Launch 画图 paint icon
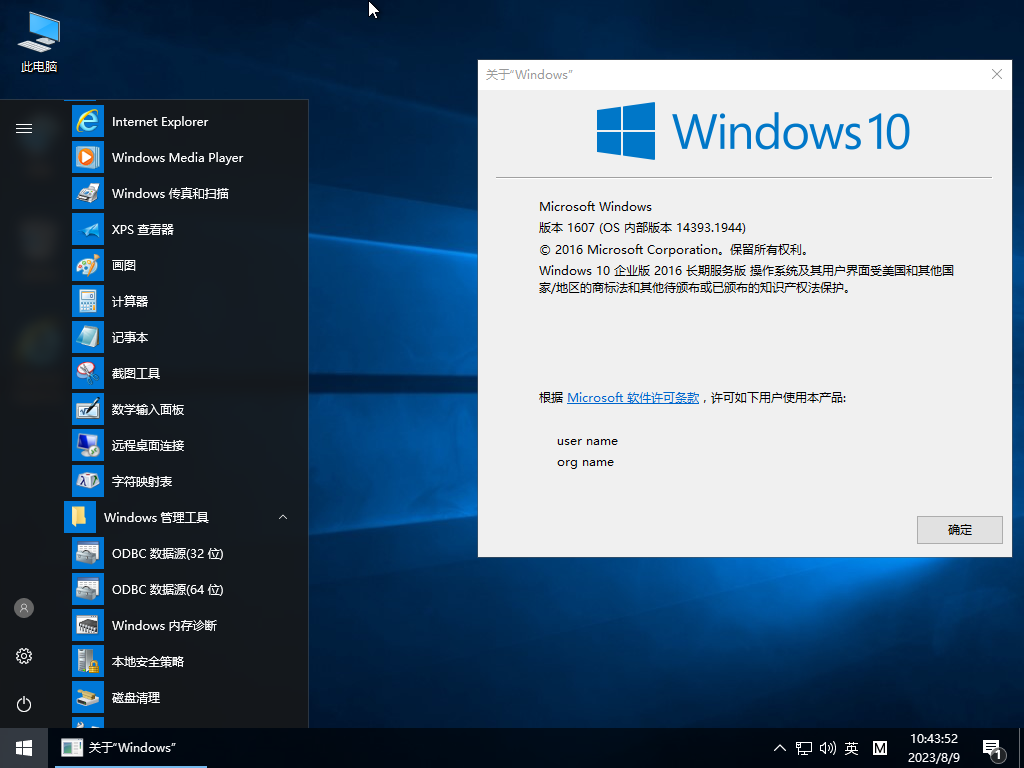The image size is (1024, 768). (x=88, y=265)
